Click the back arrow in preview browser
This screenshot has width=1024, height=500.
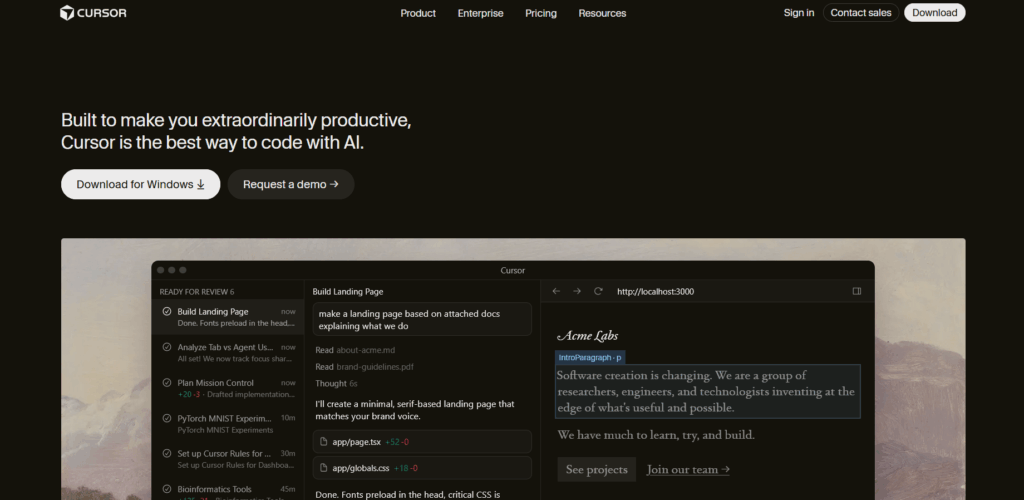pyautogui.click(x=556, y=291)
